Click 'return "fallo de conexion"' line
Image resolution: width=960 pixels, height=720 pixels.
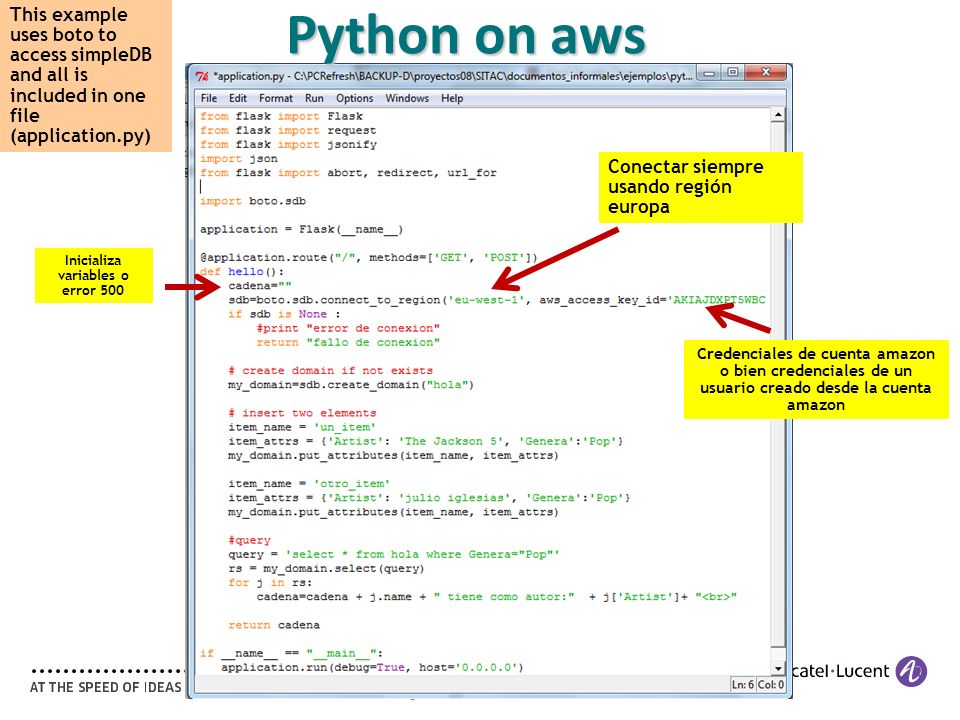pyautogui.click(x=348, y=342)
